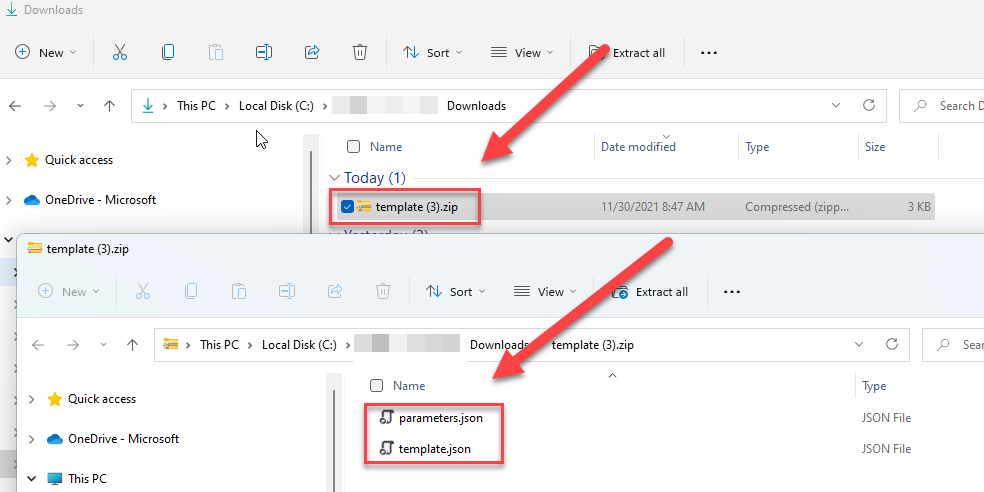Go back in template (3).zip window
Viewport: 984px width, 492px height.
pos(38,345)
